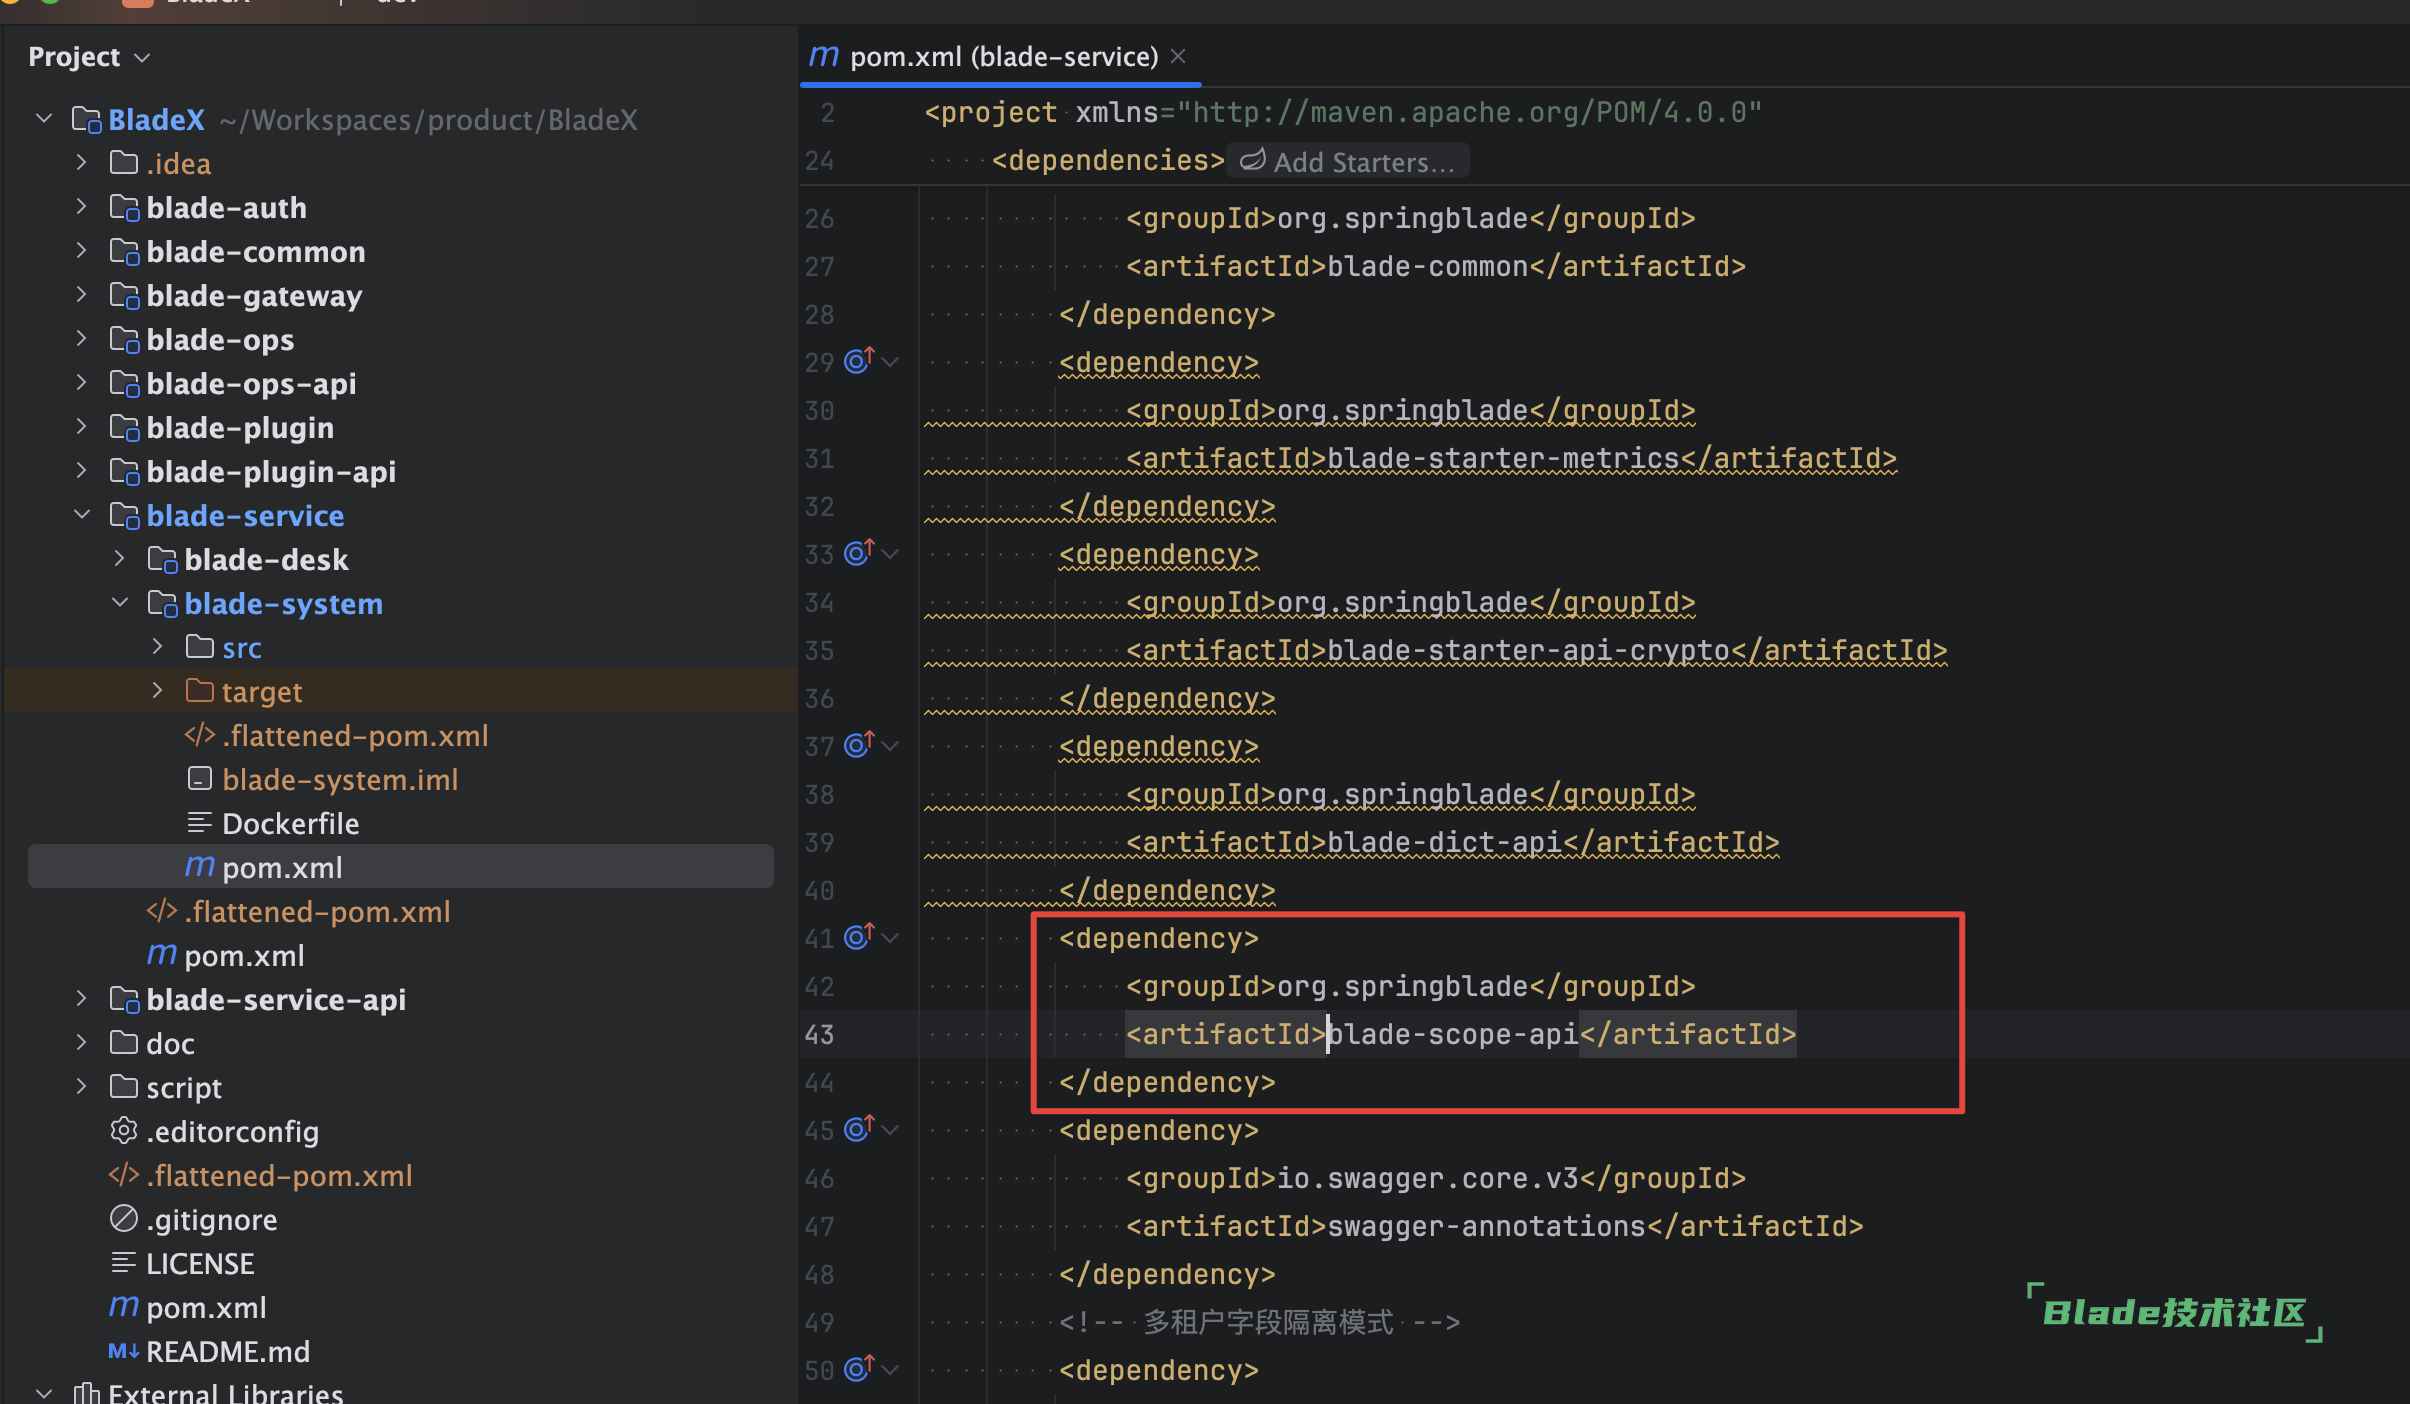Expand the blade-common module
This screenshot has width=2410, height=1404.
[x=82, y=251]
